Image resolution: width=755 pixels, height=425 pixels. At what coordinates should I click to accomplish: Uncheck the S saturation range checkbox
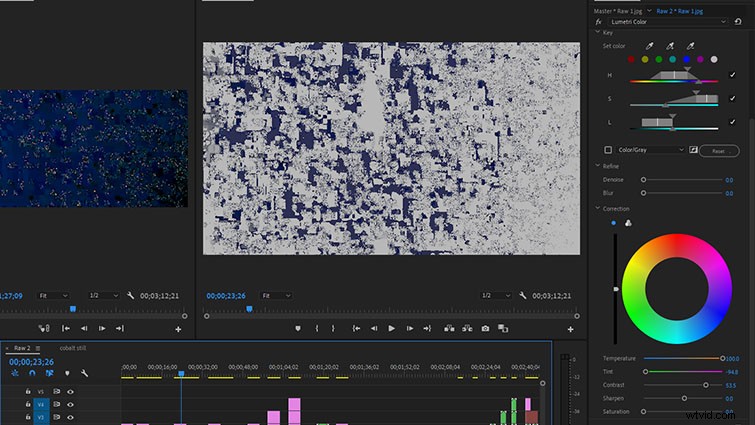[732, 98]
